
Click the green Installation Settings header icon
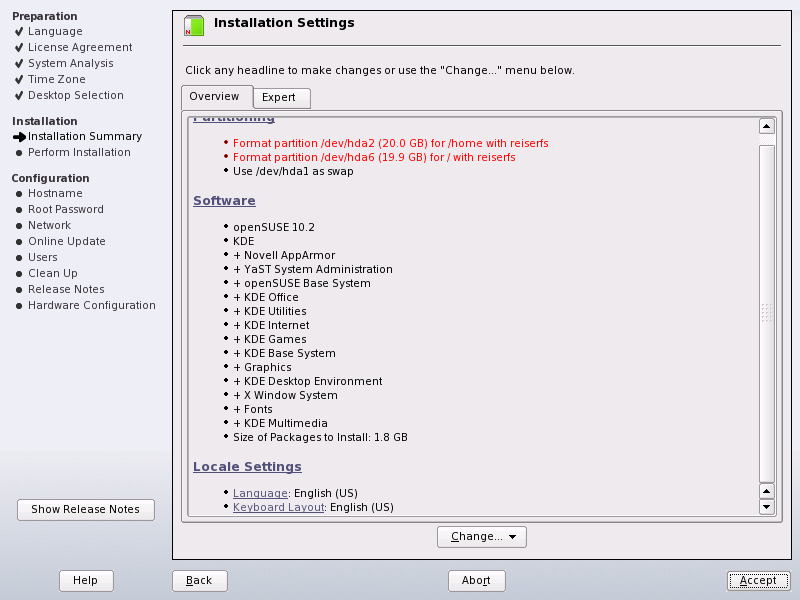[194, 26]
